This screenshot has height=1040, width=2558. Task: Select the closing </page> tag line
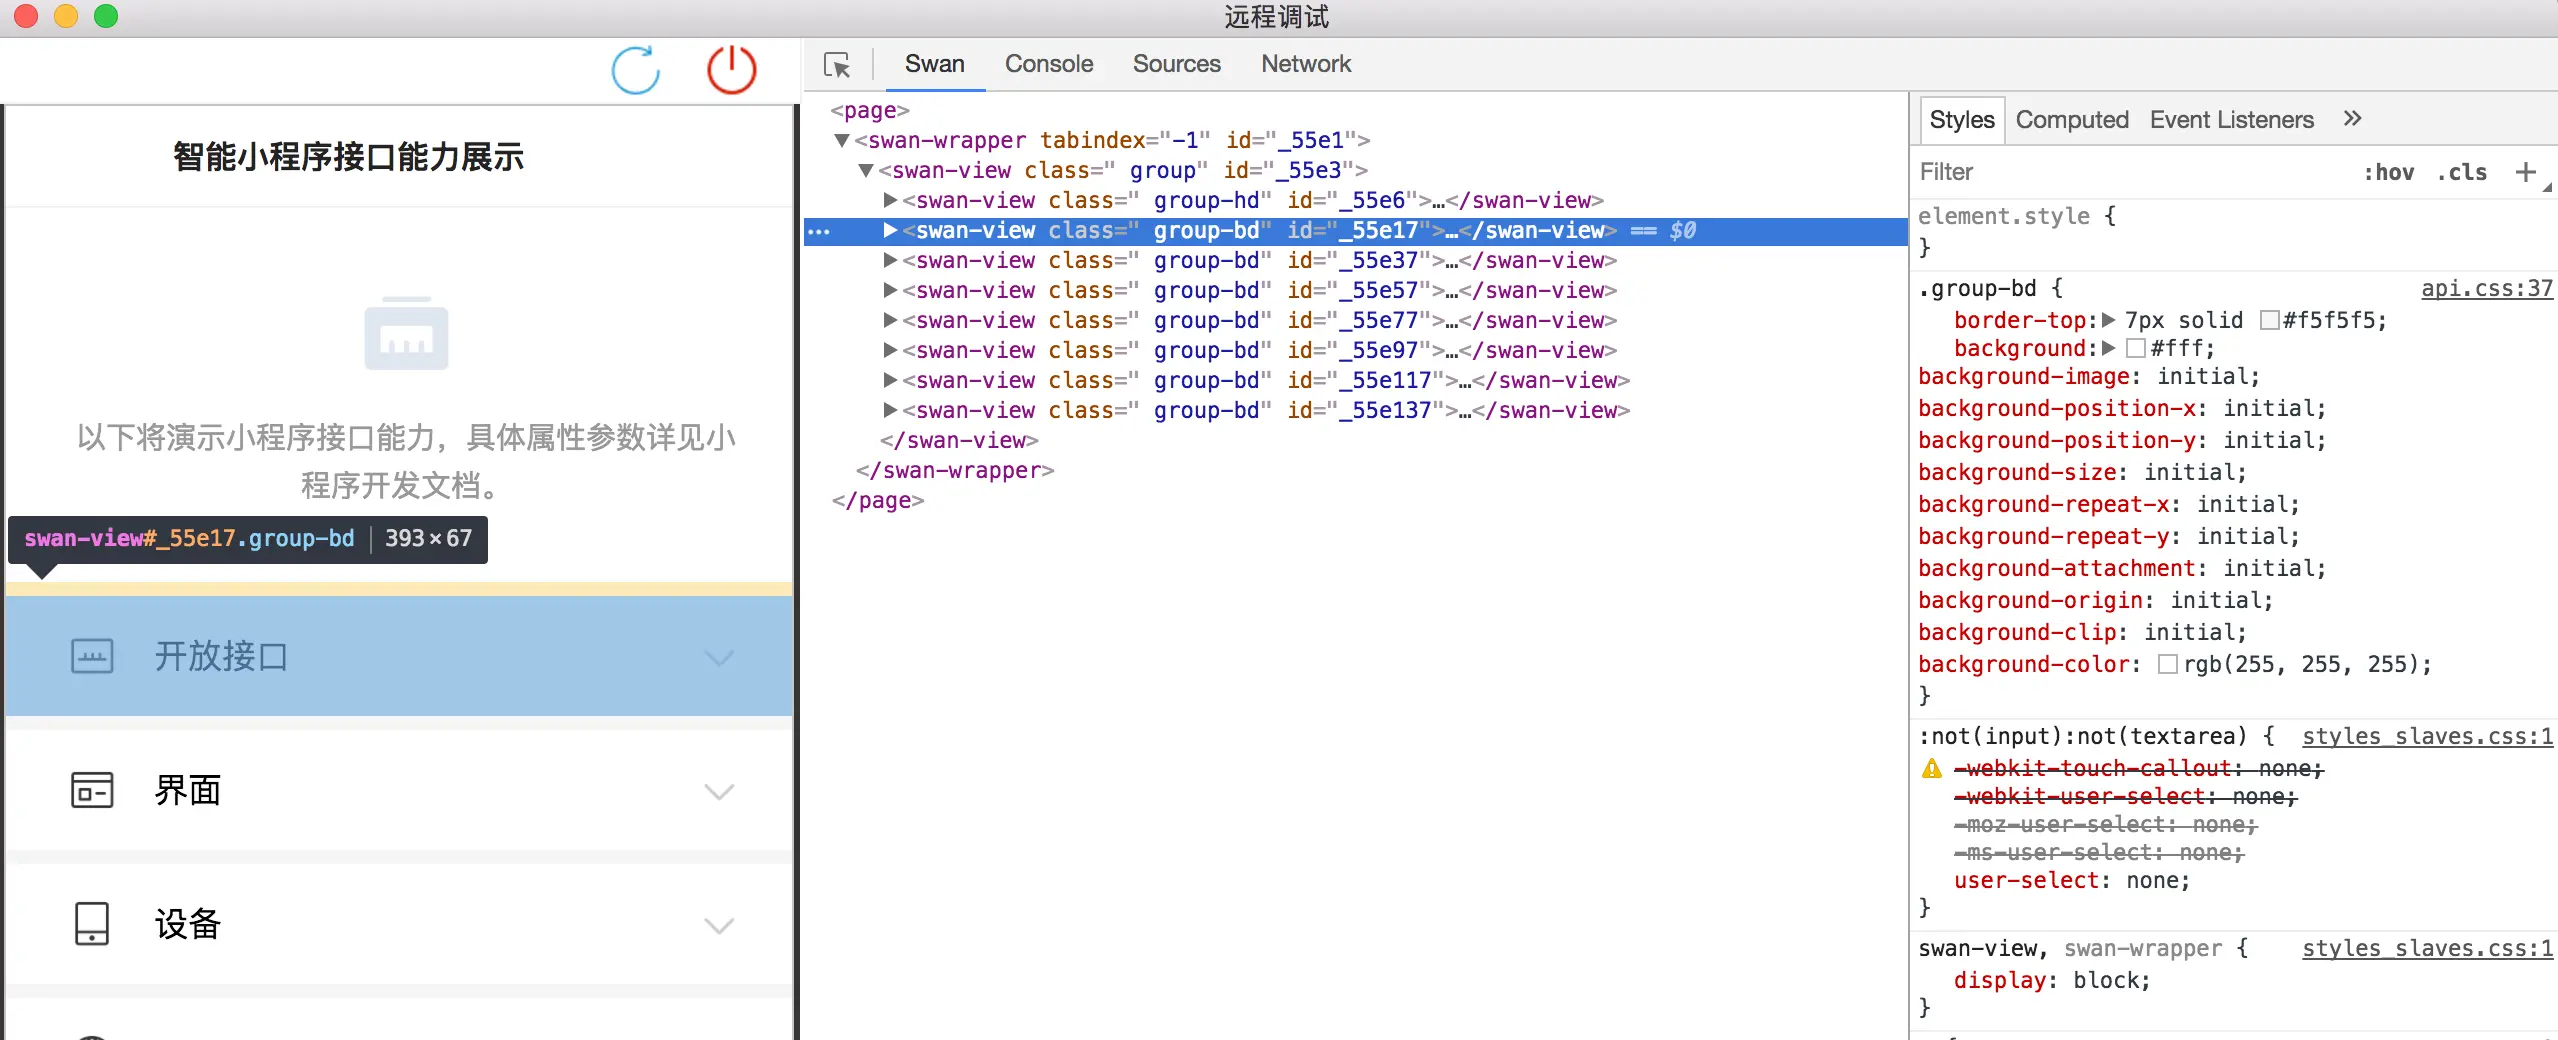[x=878, y=500]
